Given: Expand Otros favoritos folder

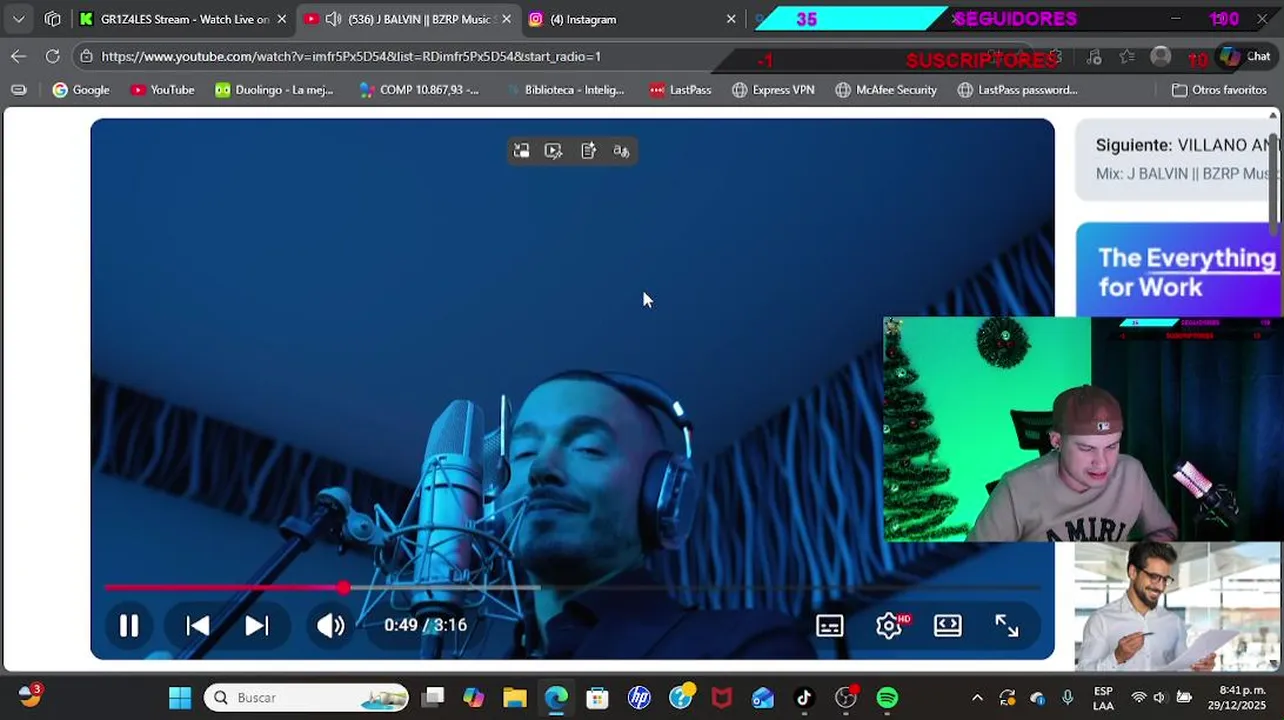Looking at the screenshot, I should [1219, 90].
